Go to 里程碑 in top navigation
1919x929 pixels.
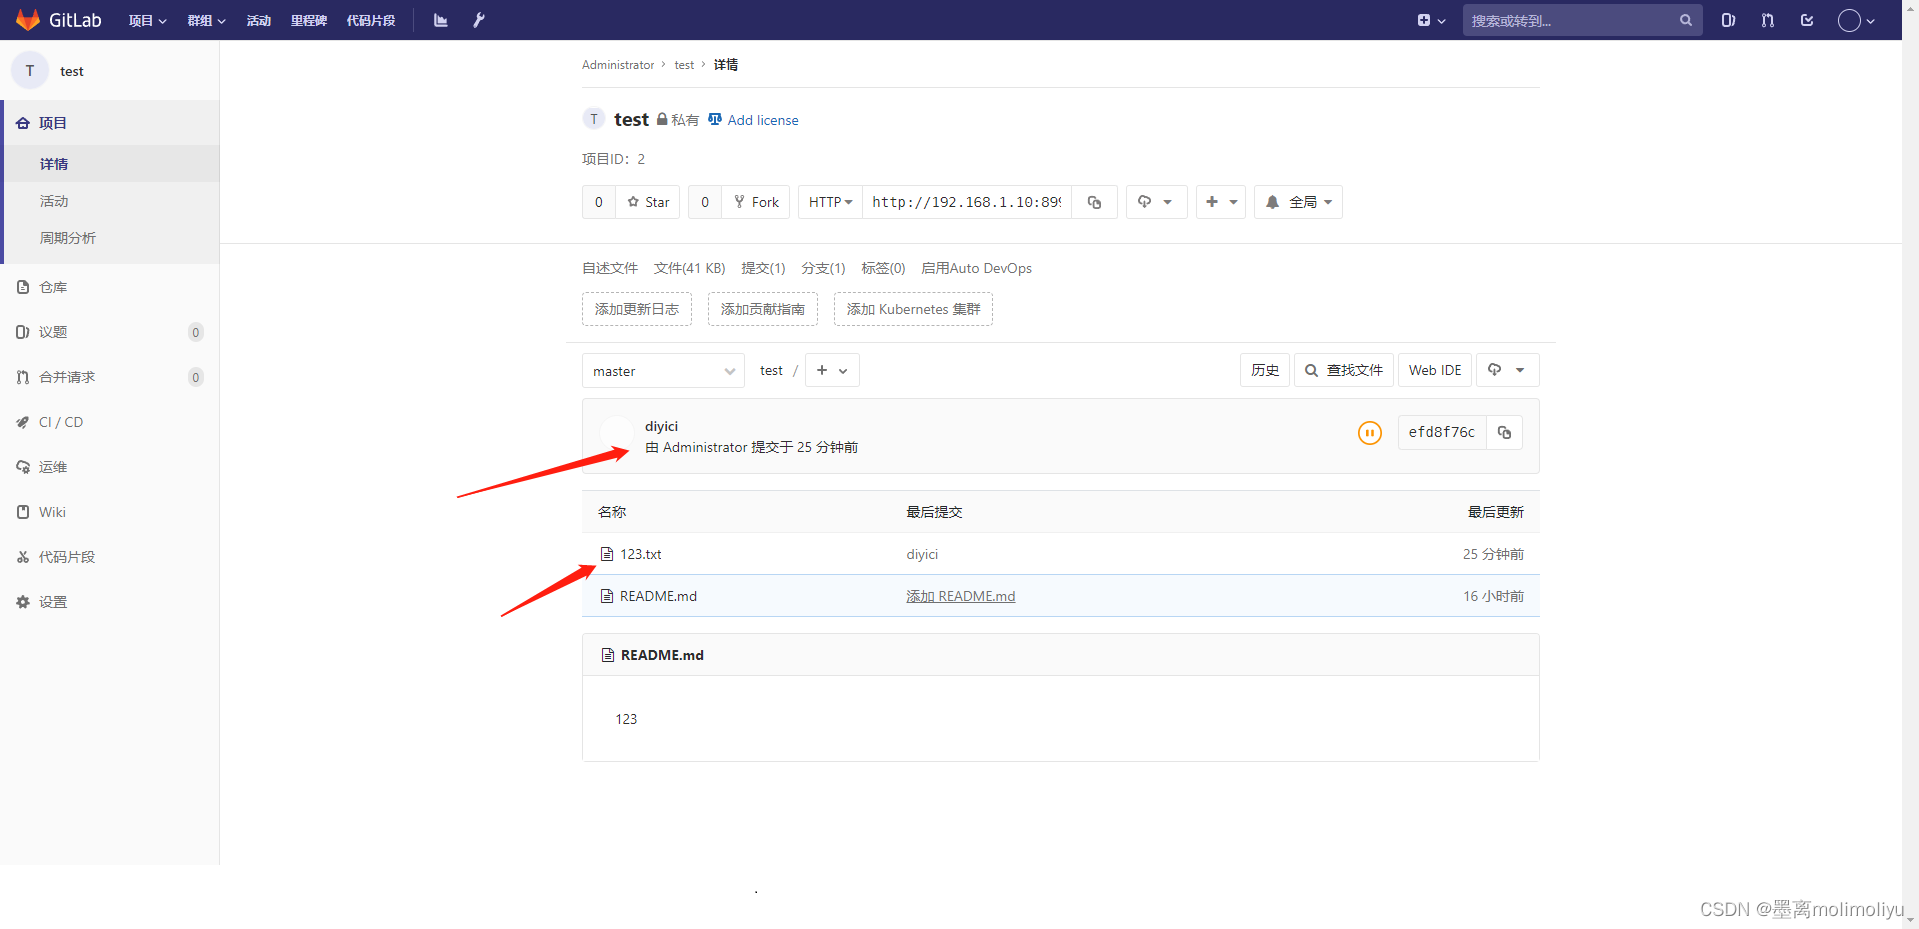point(309,20)
